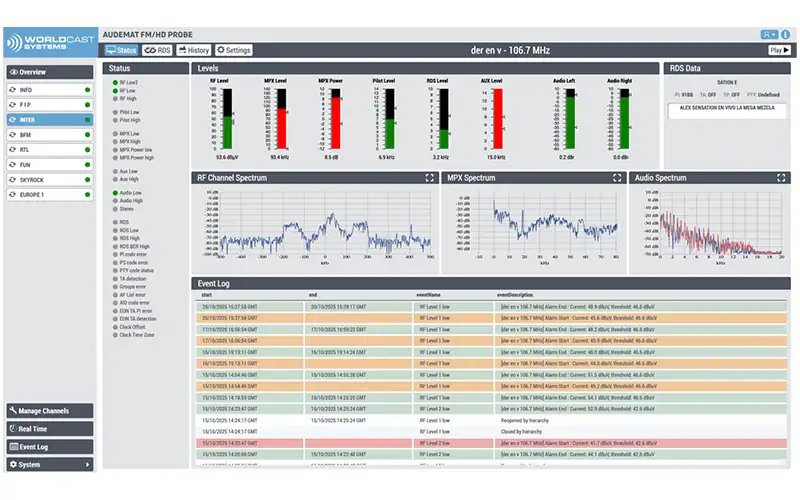This screenshot has height=500, width=800.
Task: Select the BFM channel
Action: [50, 135]
